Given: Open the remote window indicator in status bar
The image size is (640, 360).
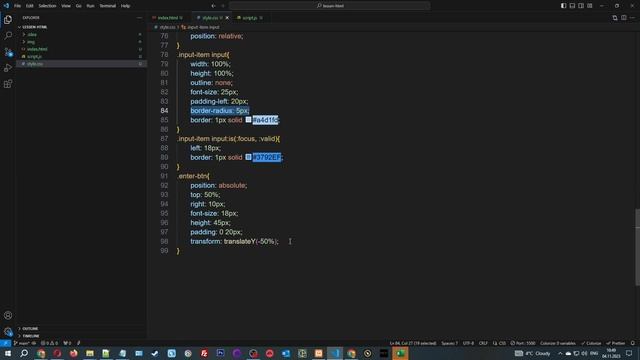Looking at the screenshot, I should [5, 343].
